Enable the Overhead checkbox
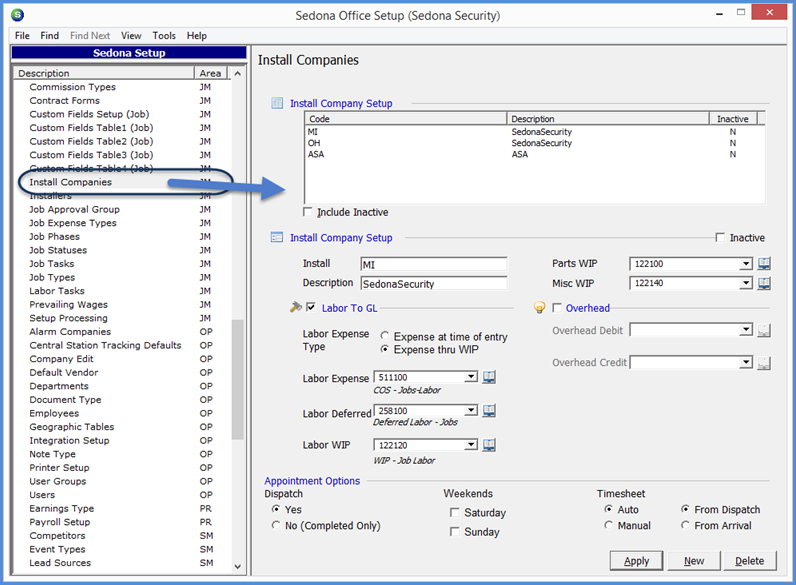Image resolution: width=796 pixels, height=585 pixels. [557, 308]
